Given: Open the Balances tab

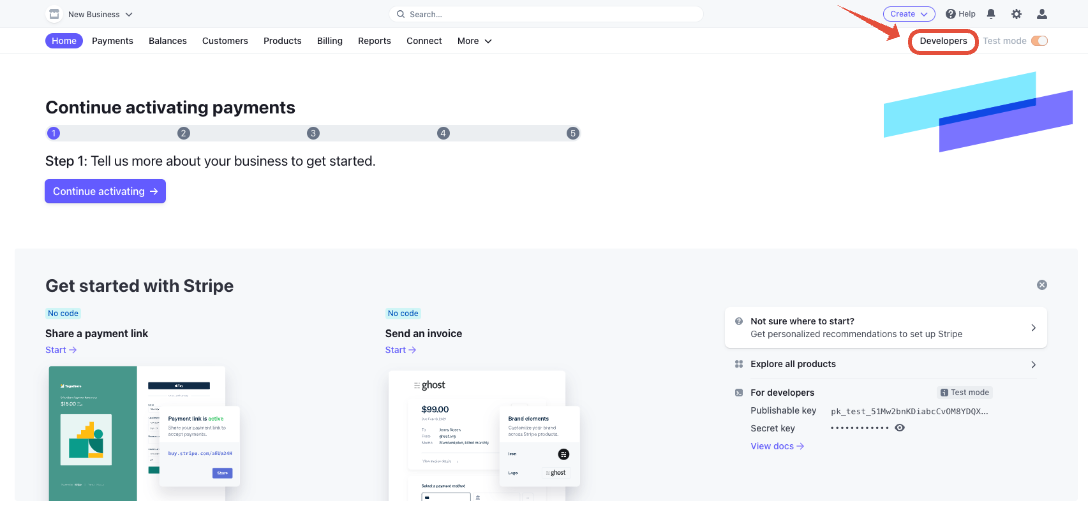Looking at the screenshot, I should tap(167, 41).
